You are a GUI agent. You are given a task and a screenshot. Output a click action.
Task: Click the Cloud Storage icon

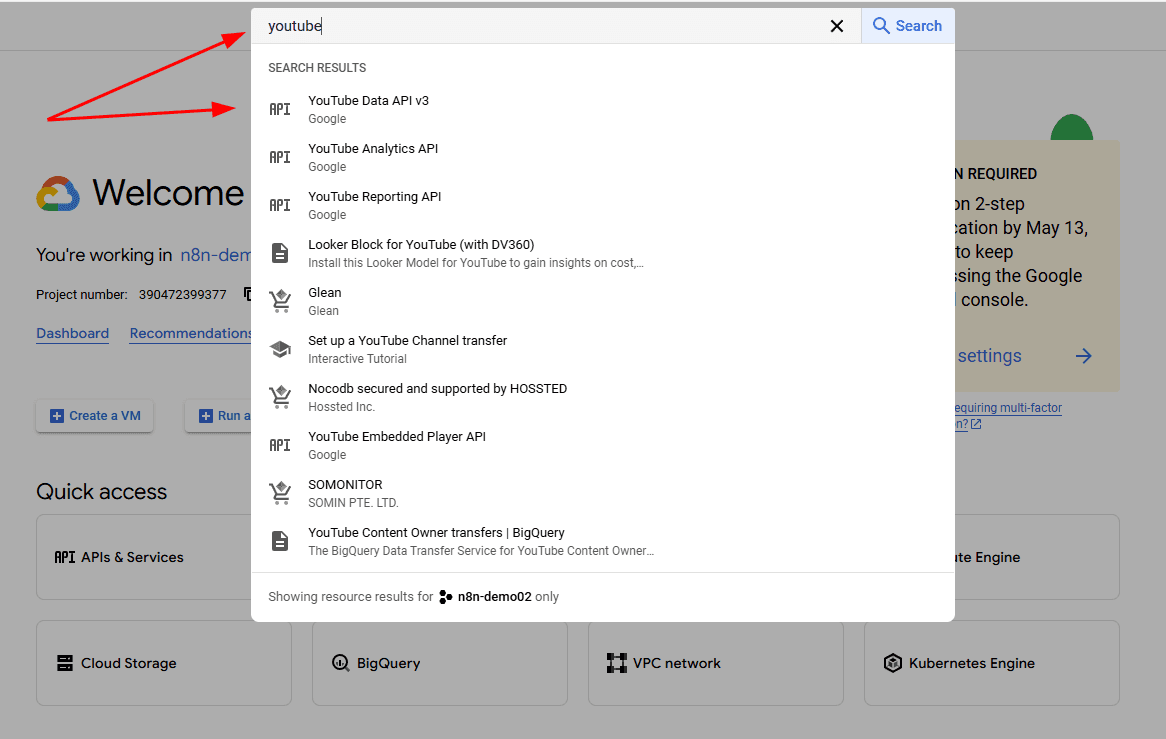click(65, 663)
